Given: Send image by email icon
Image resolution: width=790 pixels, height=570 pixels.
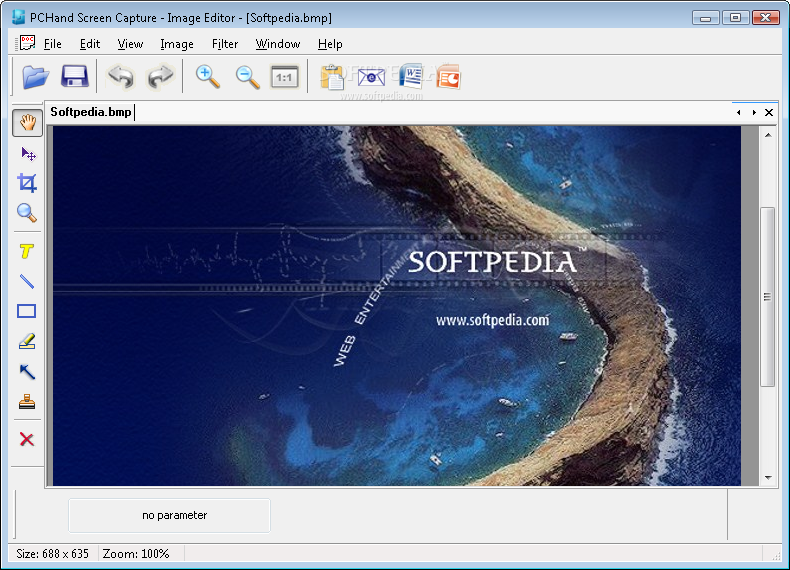Looking at the screenshot, I should (x=371, y=77).
